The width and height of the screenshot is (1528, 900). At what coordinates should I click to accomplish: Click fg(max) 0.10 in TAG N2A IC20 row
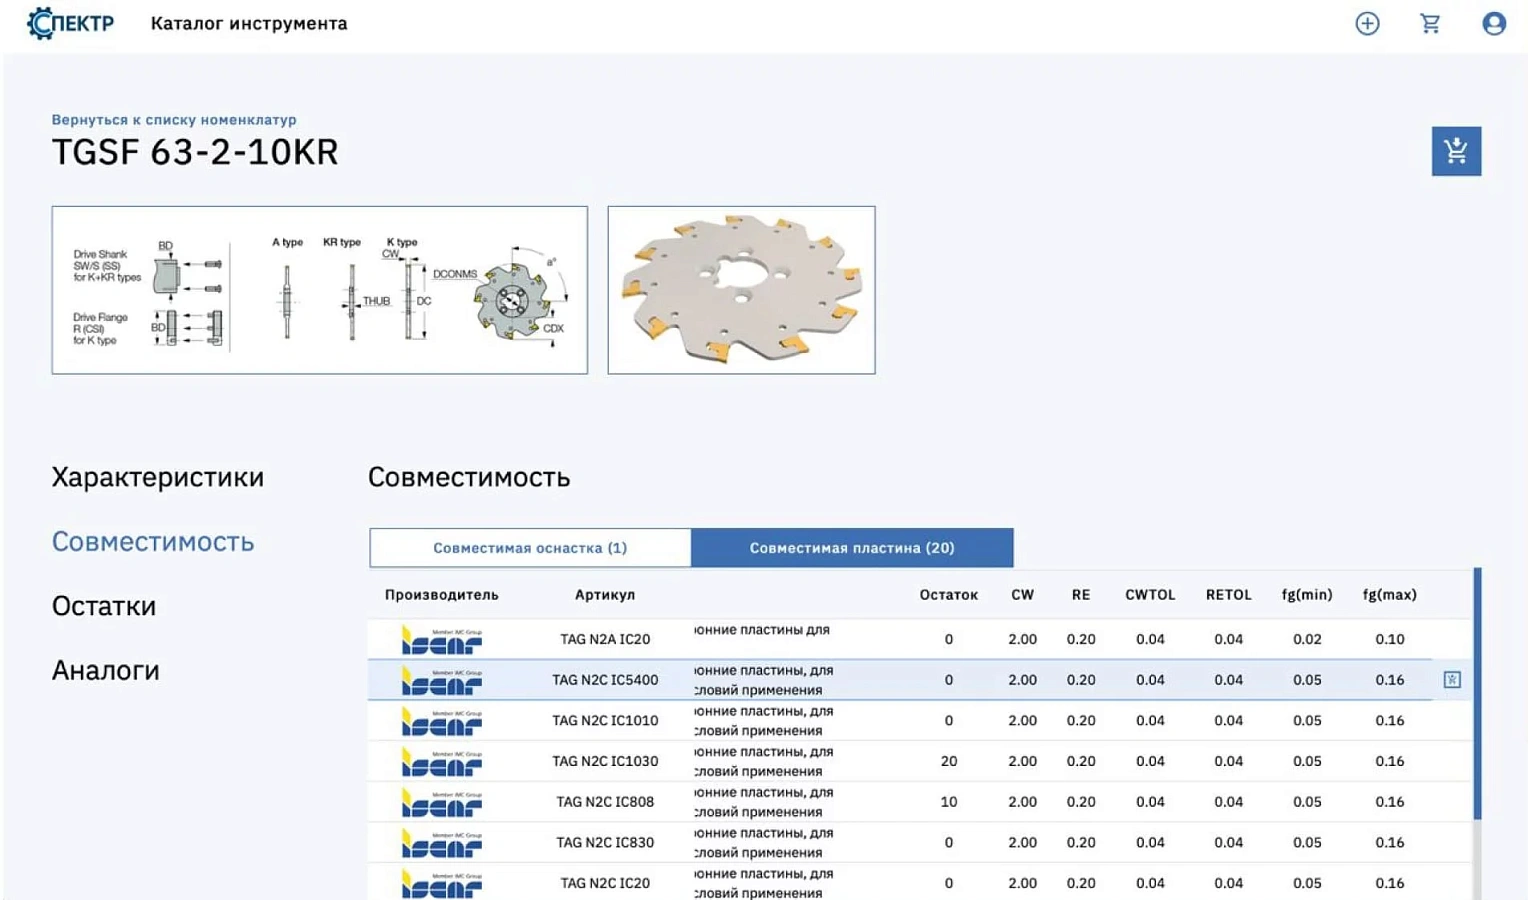1389,639
